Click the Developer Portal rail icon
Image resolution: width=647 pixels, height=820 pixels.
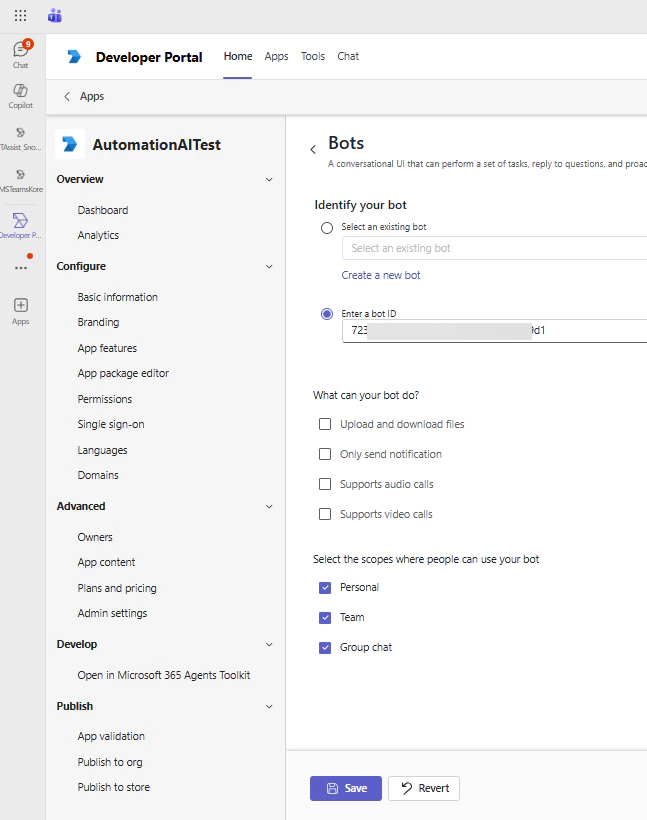[20, 223]
